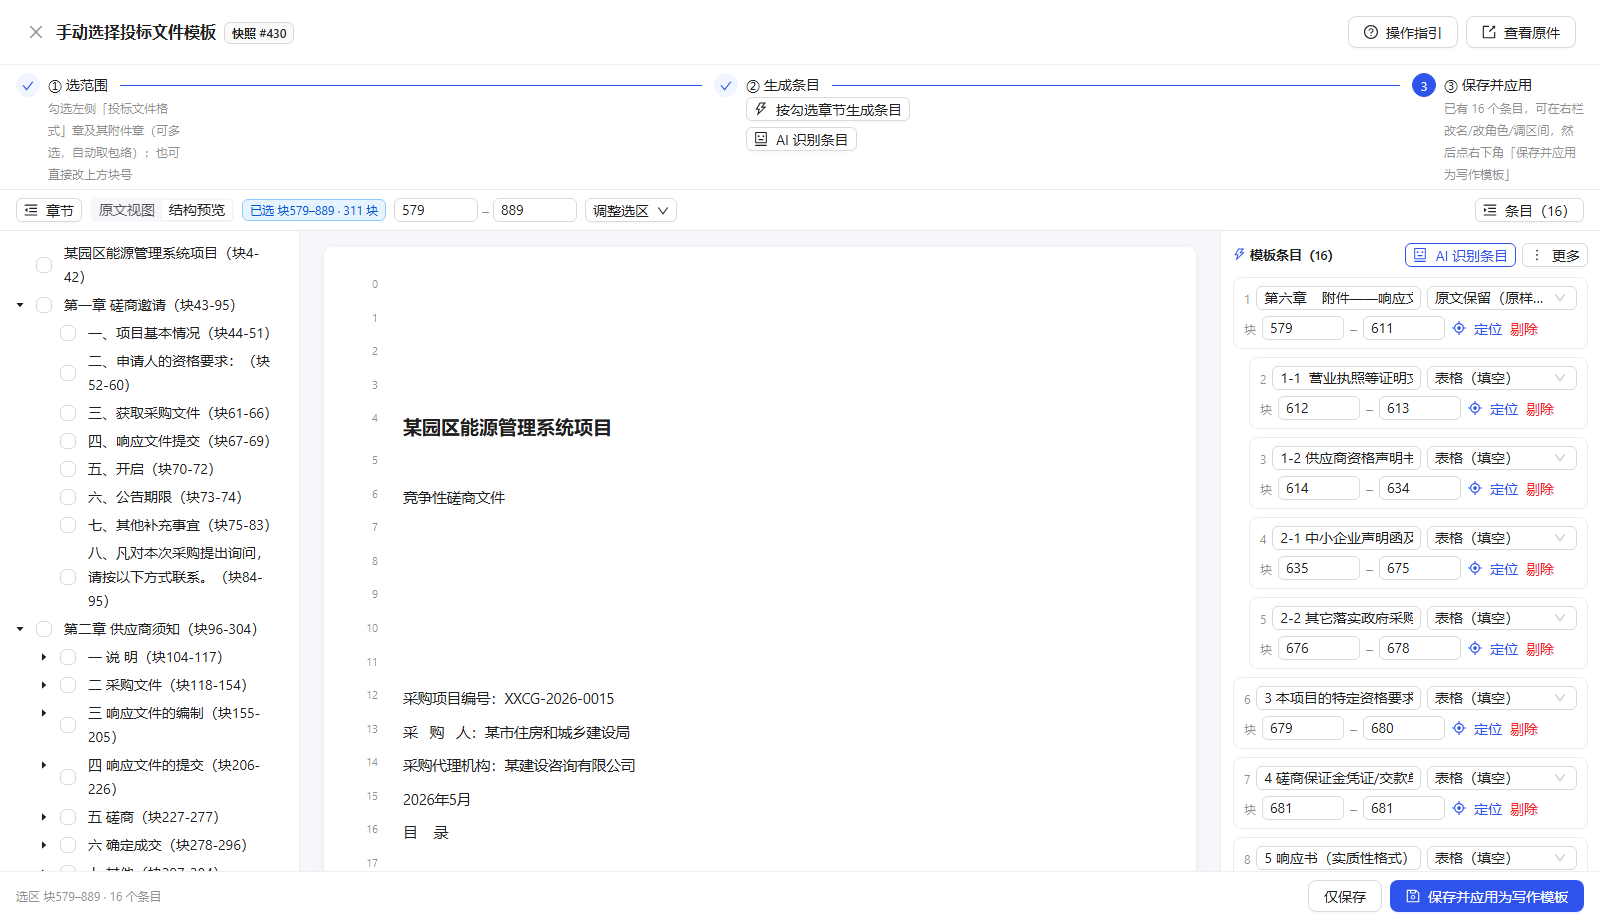Locate 3 本项目的特定资格要求 item
This screenshot has height=920, width=1600.
pos(1477,729)
